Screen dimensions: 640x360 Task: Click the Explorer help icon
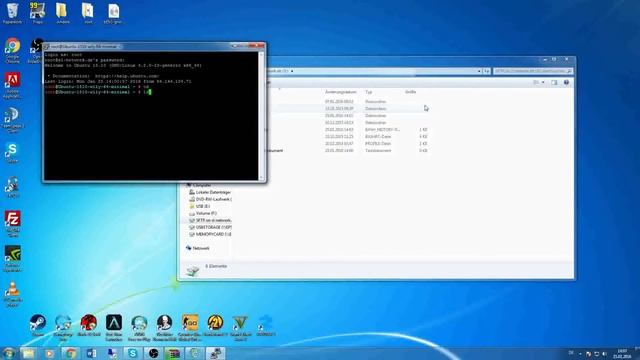(566, 82)
